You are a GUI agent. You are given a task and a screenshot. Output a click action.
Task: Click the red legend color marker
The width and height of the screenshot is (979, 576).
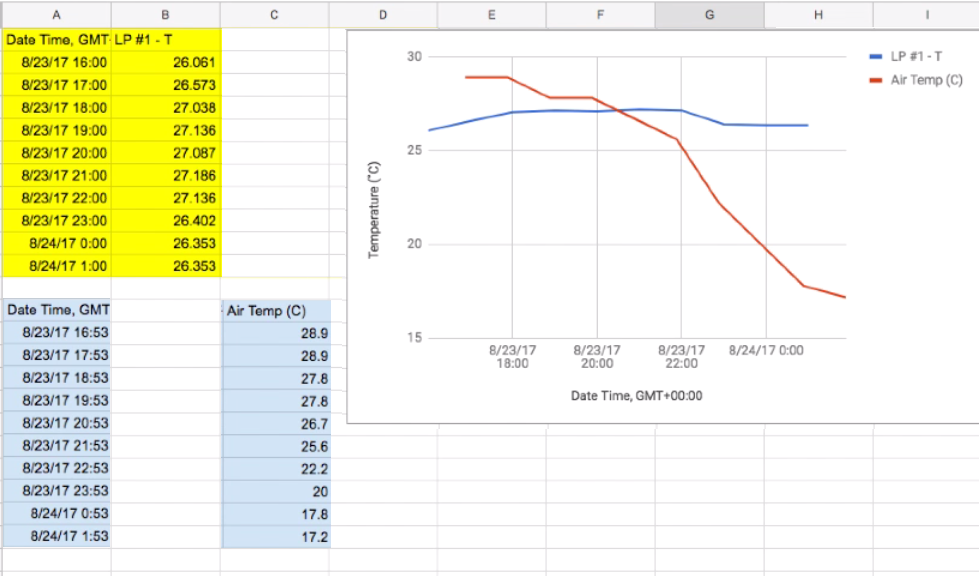876,80
